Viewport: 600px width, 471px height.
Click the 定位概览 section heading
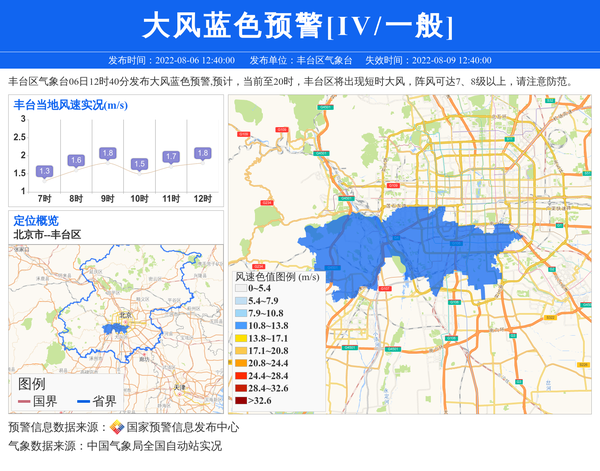(x=36, y=220)
